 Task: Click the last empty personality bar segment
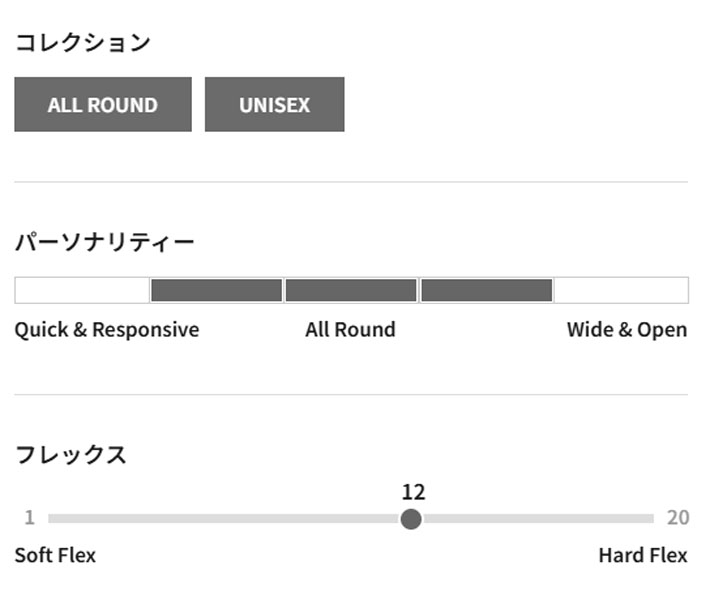[621, 290]
